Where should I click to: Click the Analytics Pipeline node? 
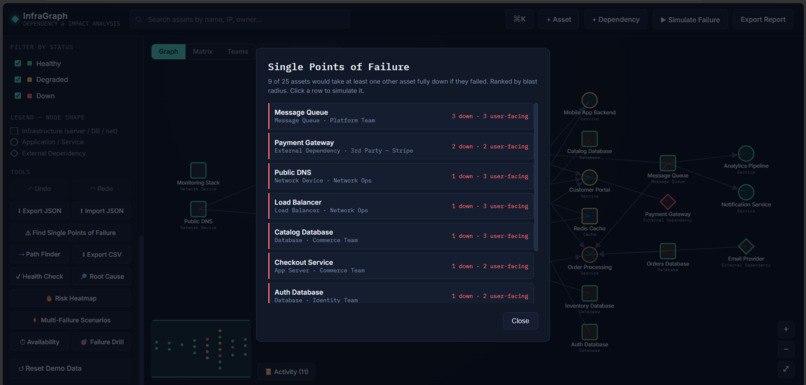click(746, 154)
